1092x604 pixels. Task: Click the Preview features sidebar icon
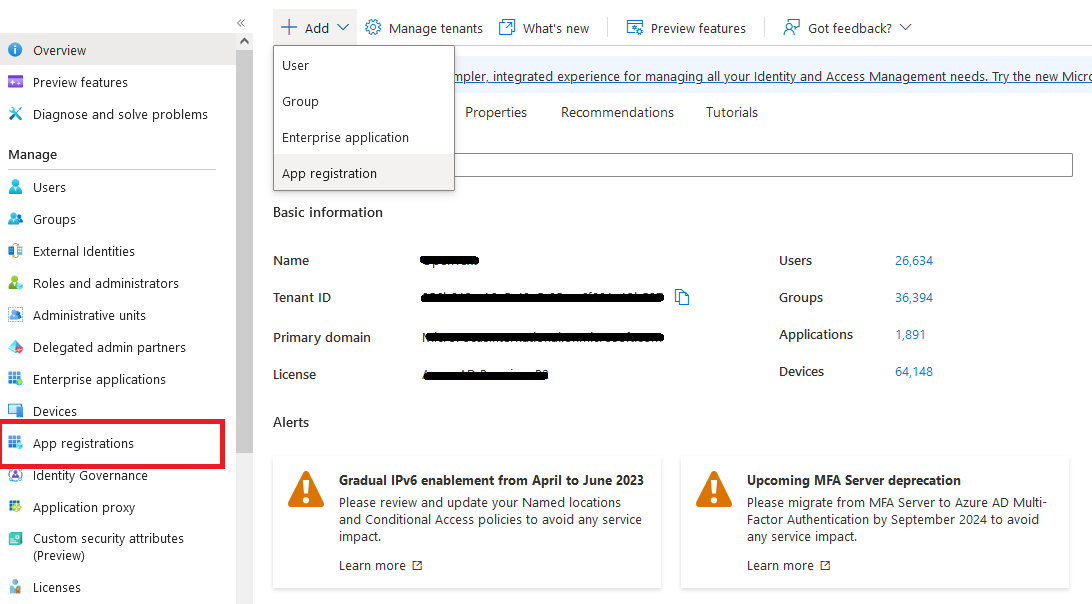pos(15,82)
